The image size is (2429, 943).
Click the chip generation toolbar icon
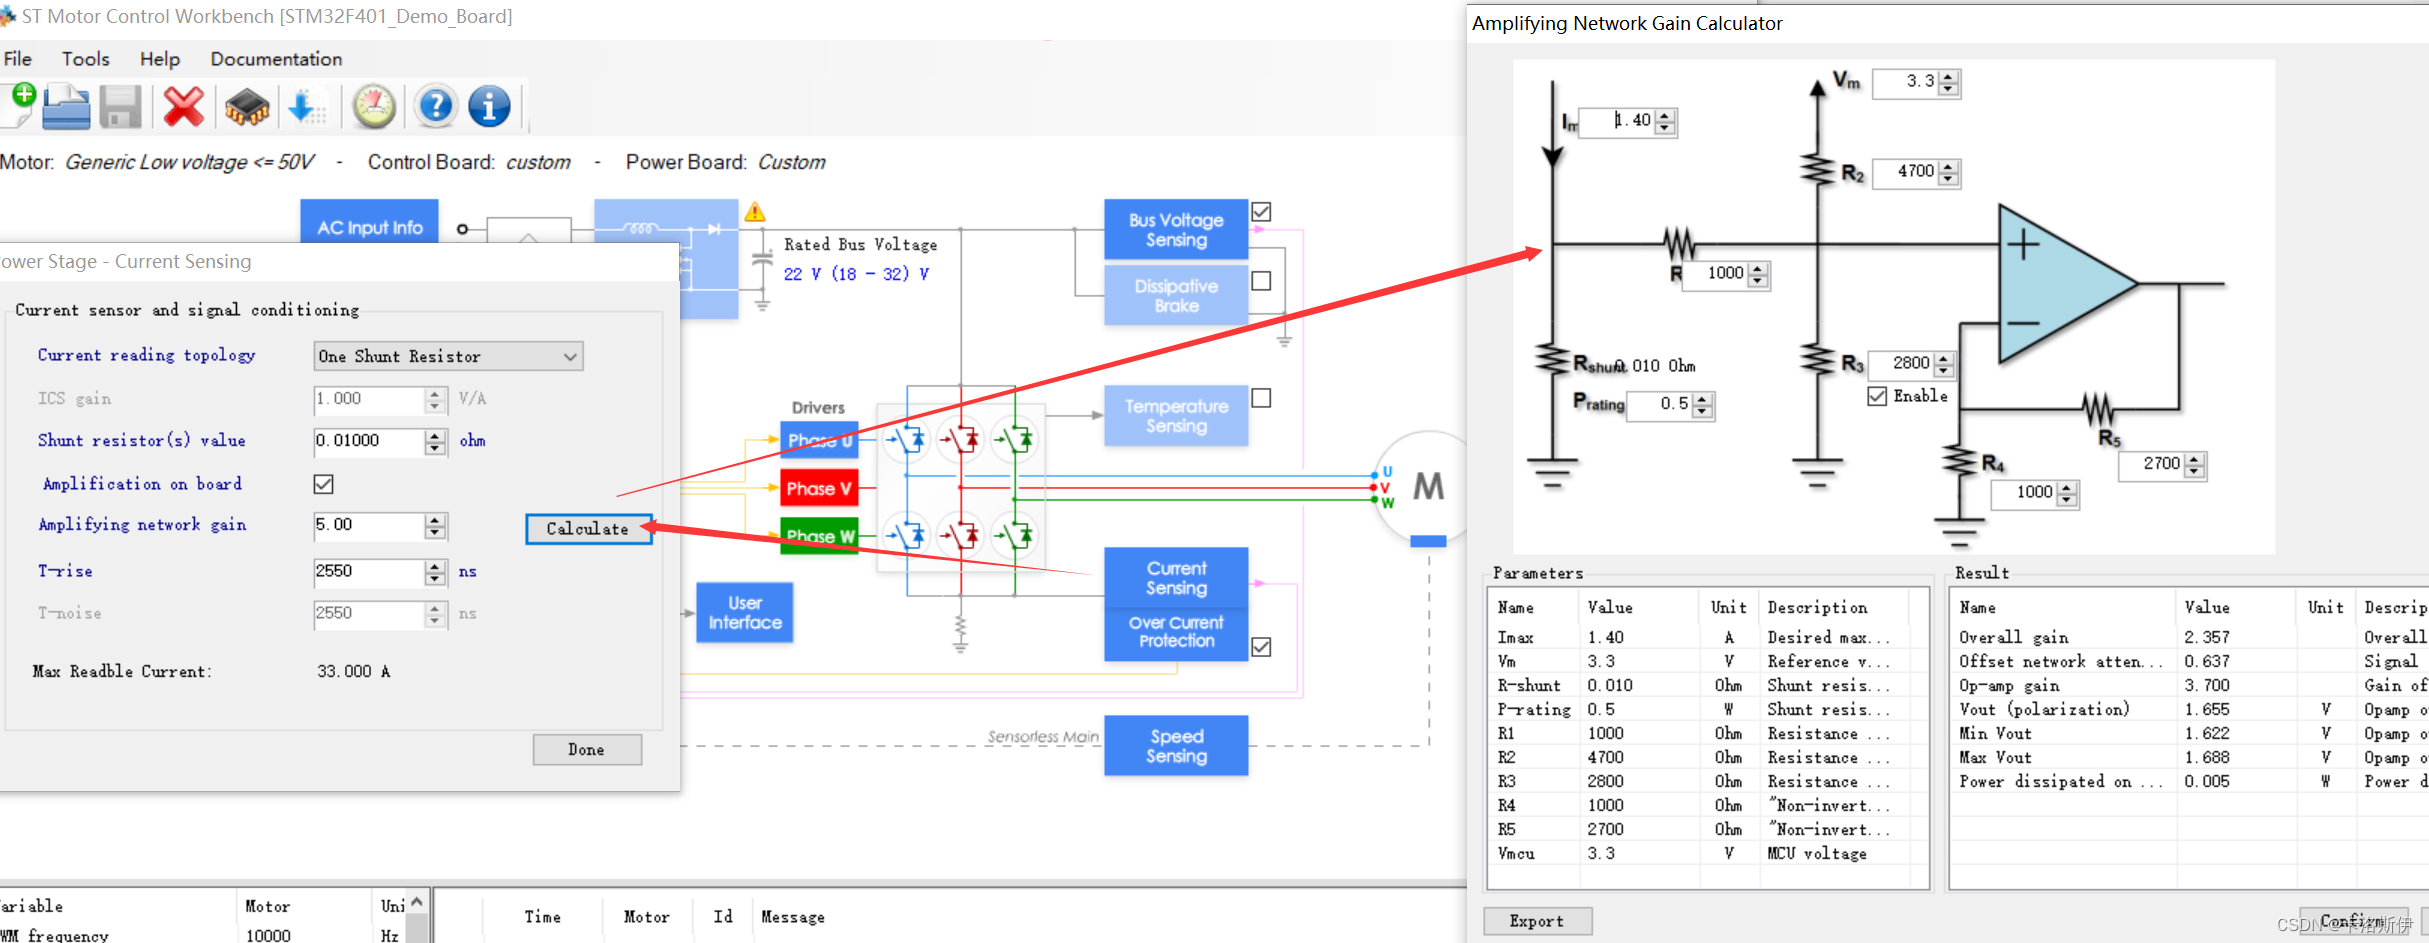pyautogui.click(x=247, y=107)
